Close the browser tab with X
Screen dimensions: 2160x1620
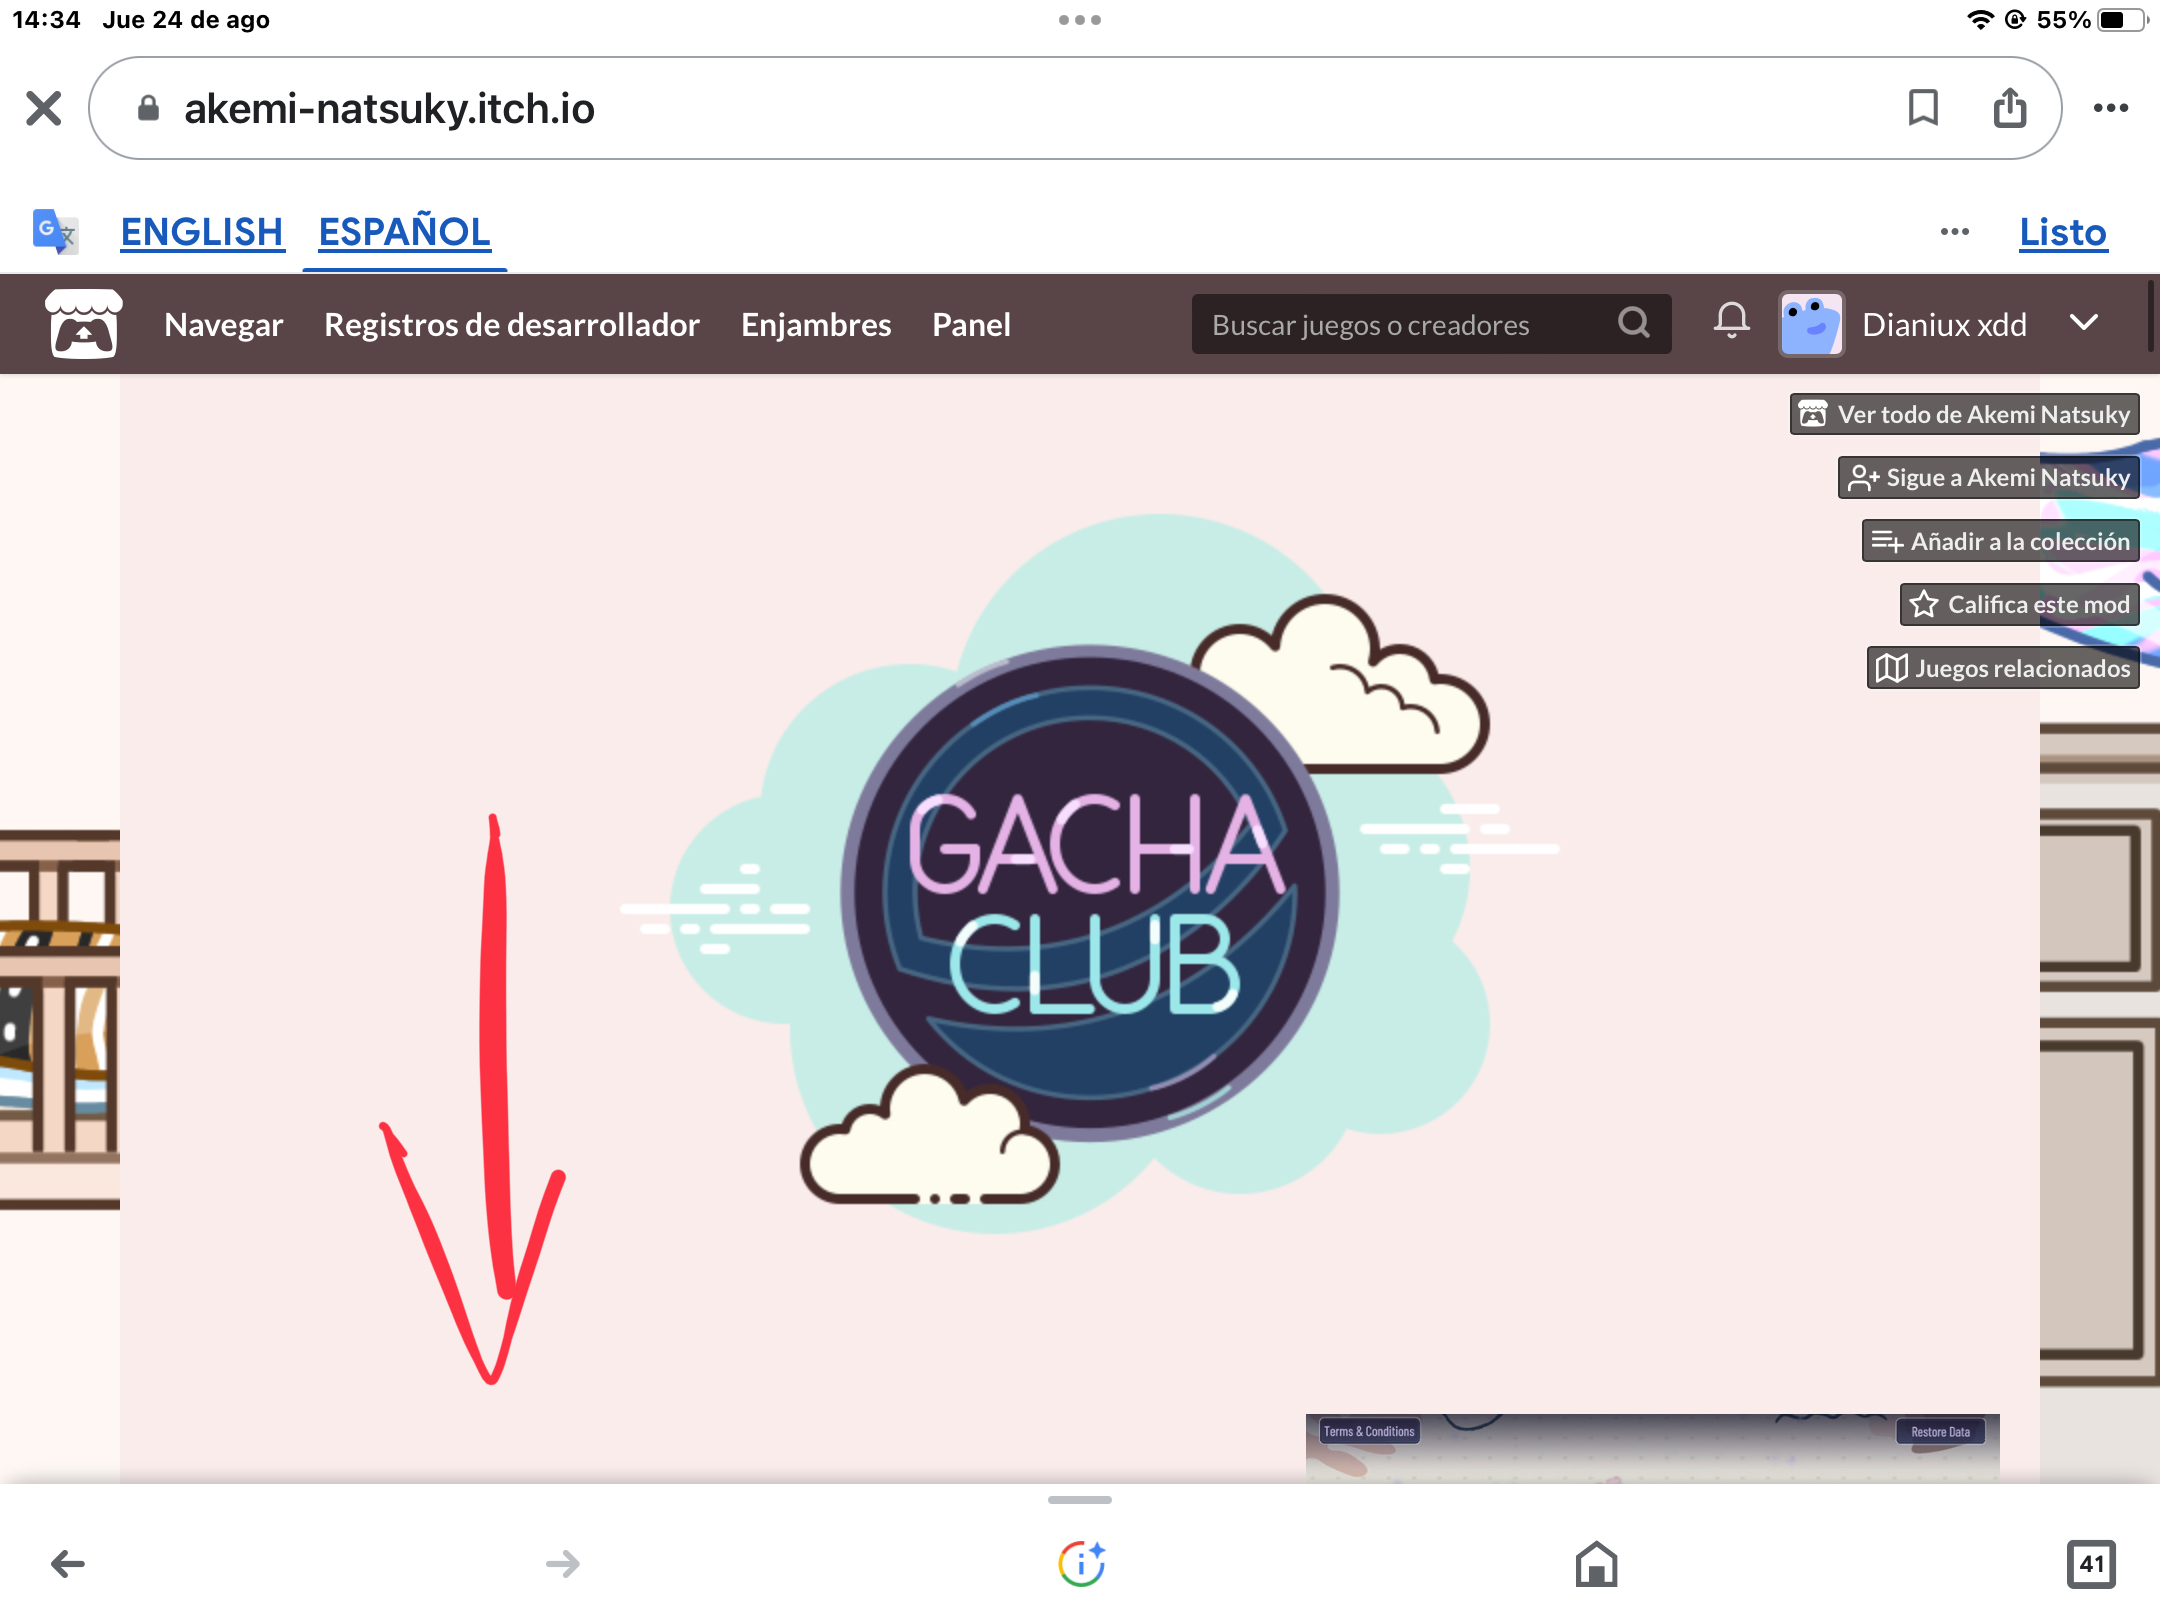[43, 108]
